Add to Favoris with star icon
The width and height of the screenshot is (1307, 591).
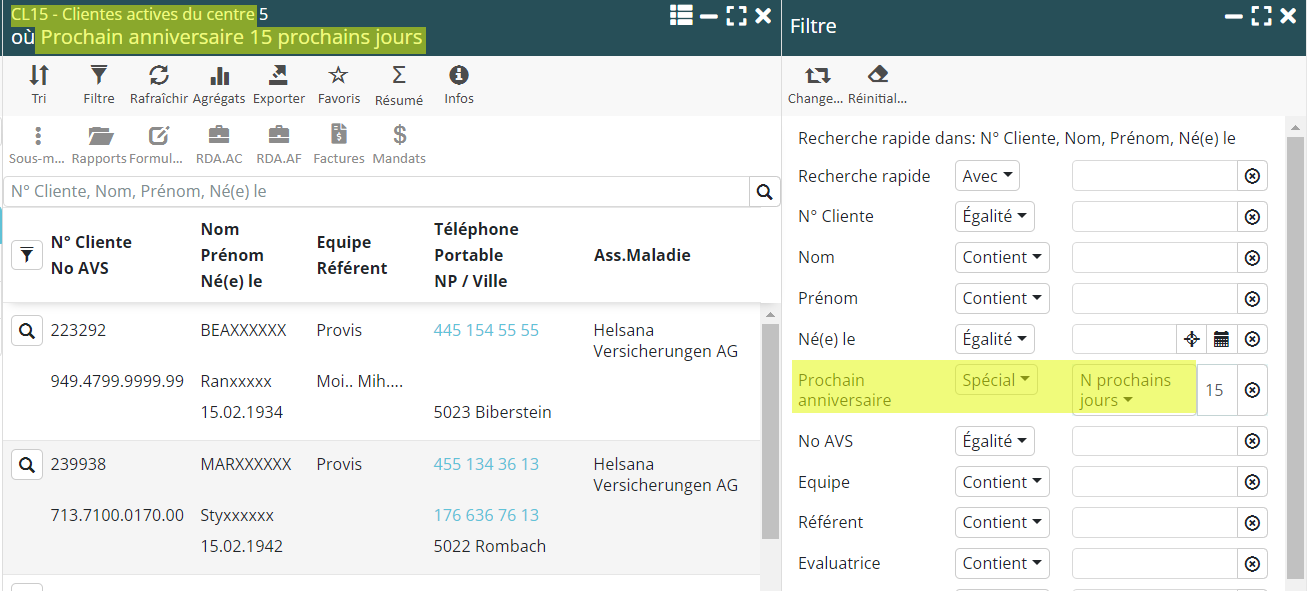pyautogui.click(x=338, y=76)
